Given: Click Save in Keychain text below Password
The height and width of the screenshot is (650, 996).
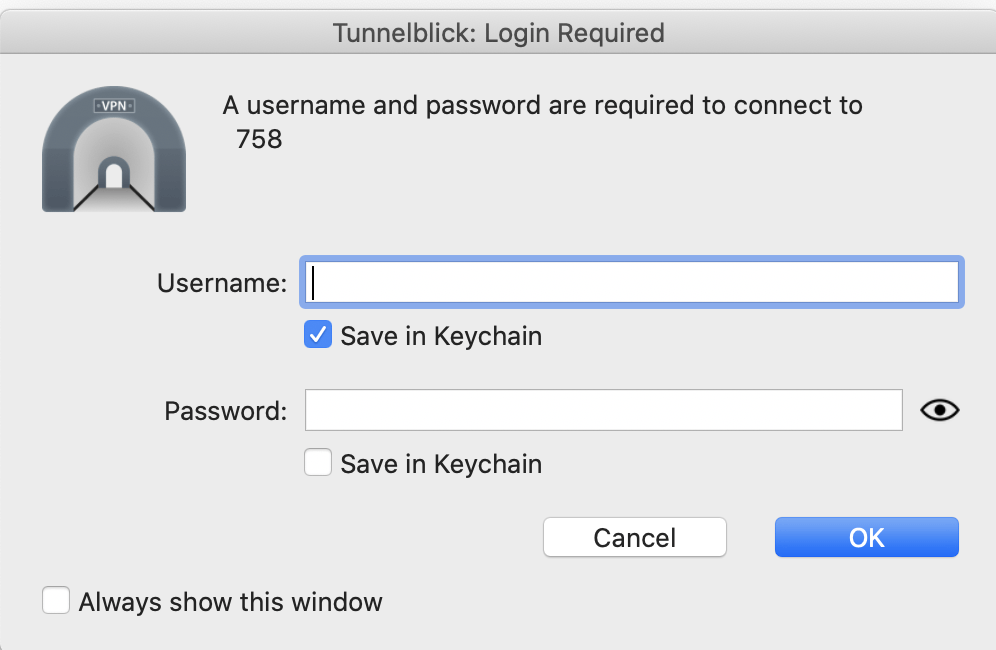Looking at the screenshot, I should pos(441,464).
